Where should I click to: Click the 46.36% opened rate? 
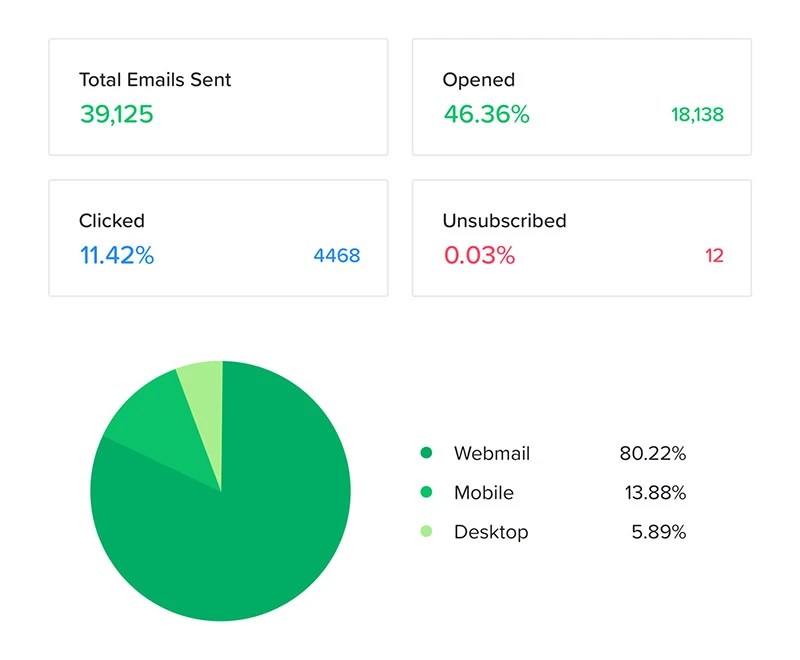pos(486,114)
